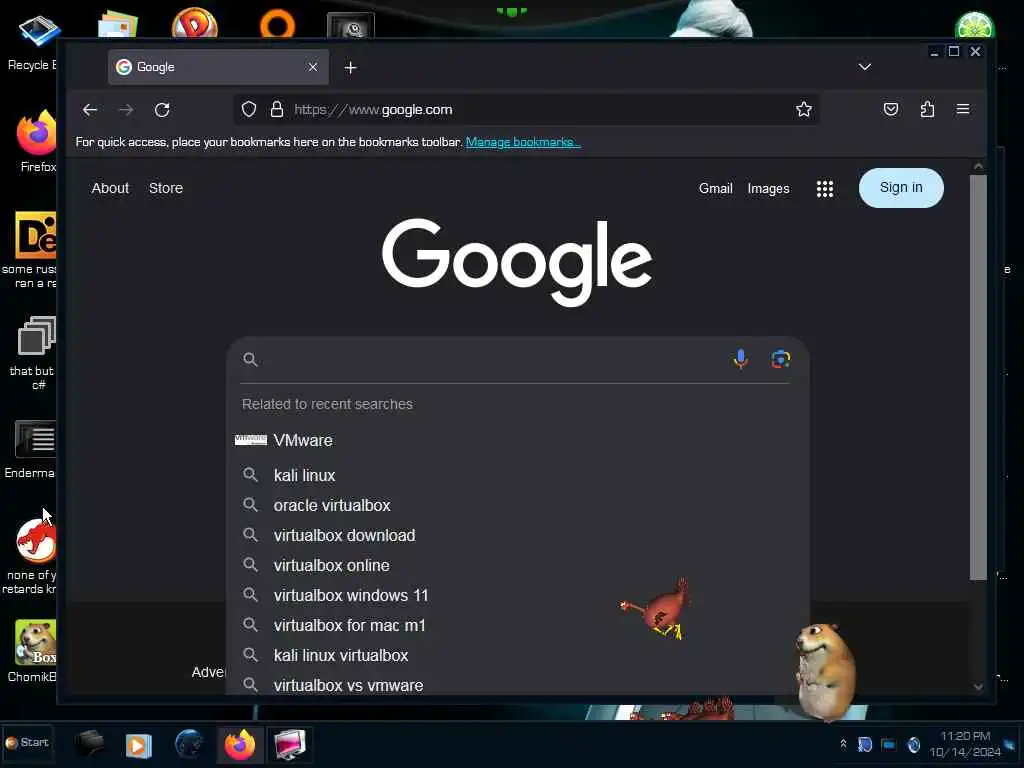Image resolution: width=1024 pixels, height=768 pixels.
Task: Reload the page with the refresh icon
Action: tap(162, 110)
